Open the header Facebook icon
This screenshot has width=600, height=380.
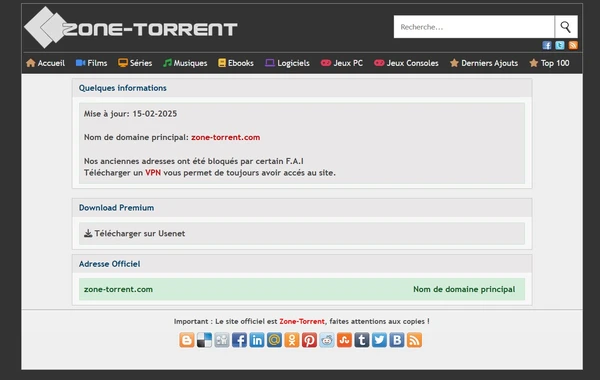(547, 45)
